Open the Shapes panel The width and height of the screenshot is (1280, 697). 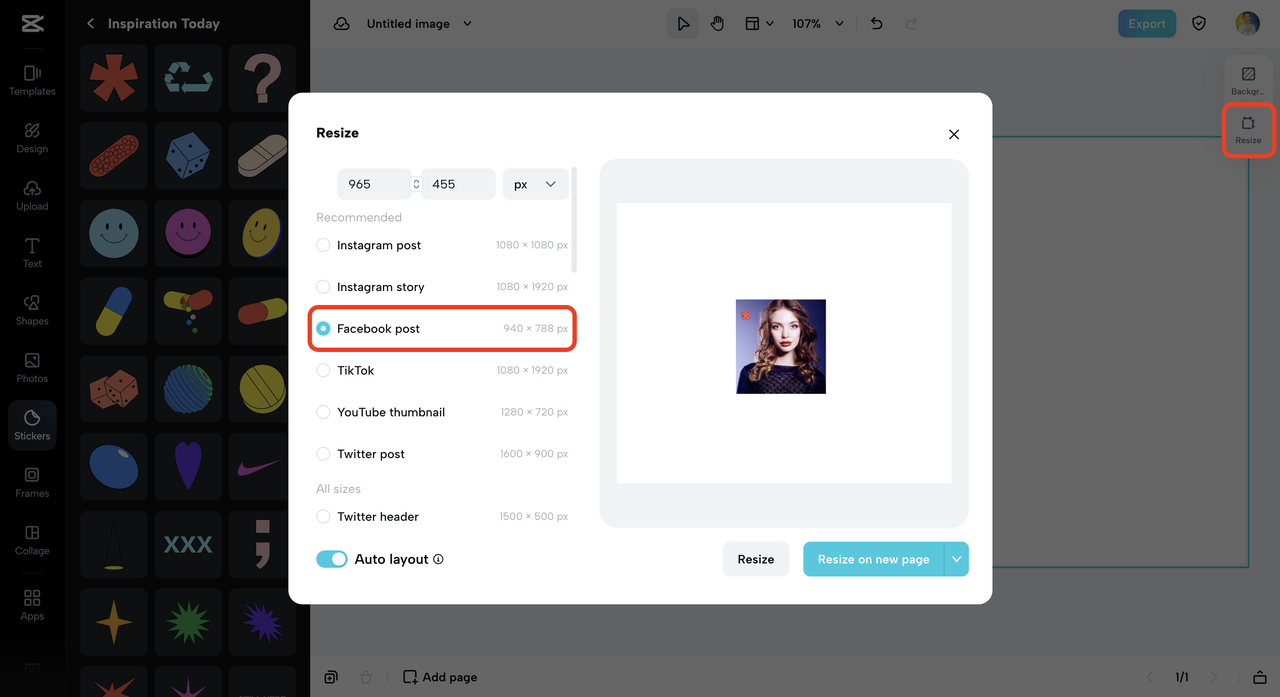coord(32,310)
